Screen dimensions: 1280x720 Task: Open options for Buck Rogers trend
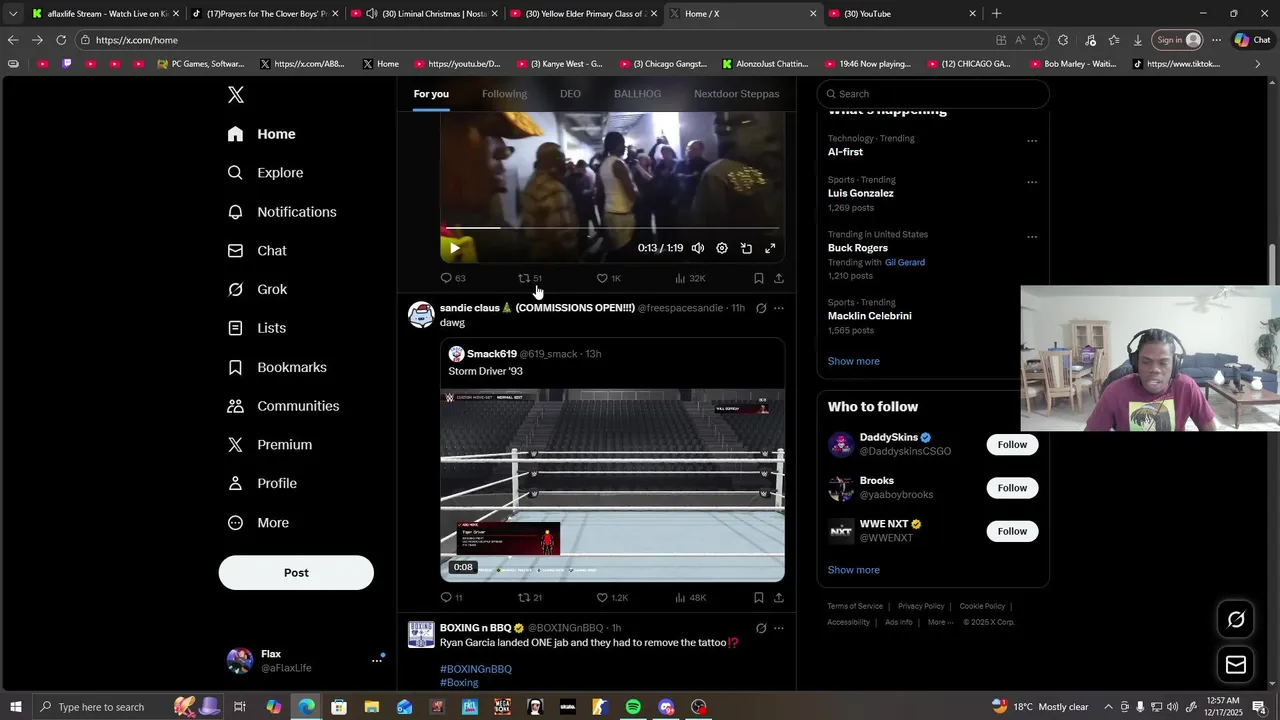click(x=1032, y=237)
